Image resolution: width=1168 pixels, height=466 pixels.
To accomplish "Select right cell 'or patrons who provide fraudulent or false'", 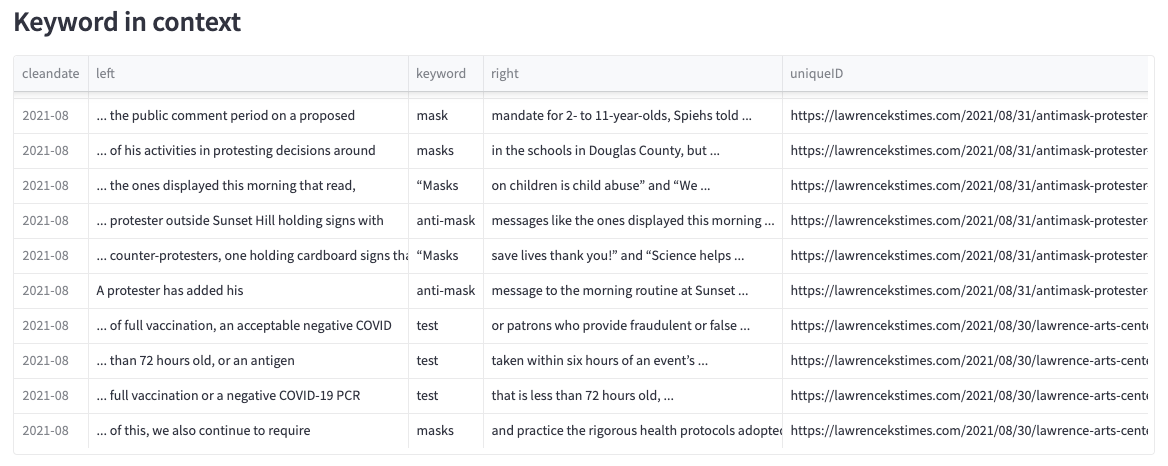I will coord(632,325).
